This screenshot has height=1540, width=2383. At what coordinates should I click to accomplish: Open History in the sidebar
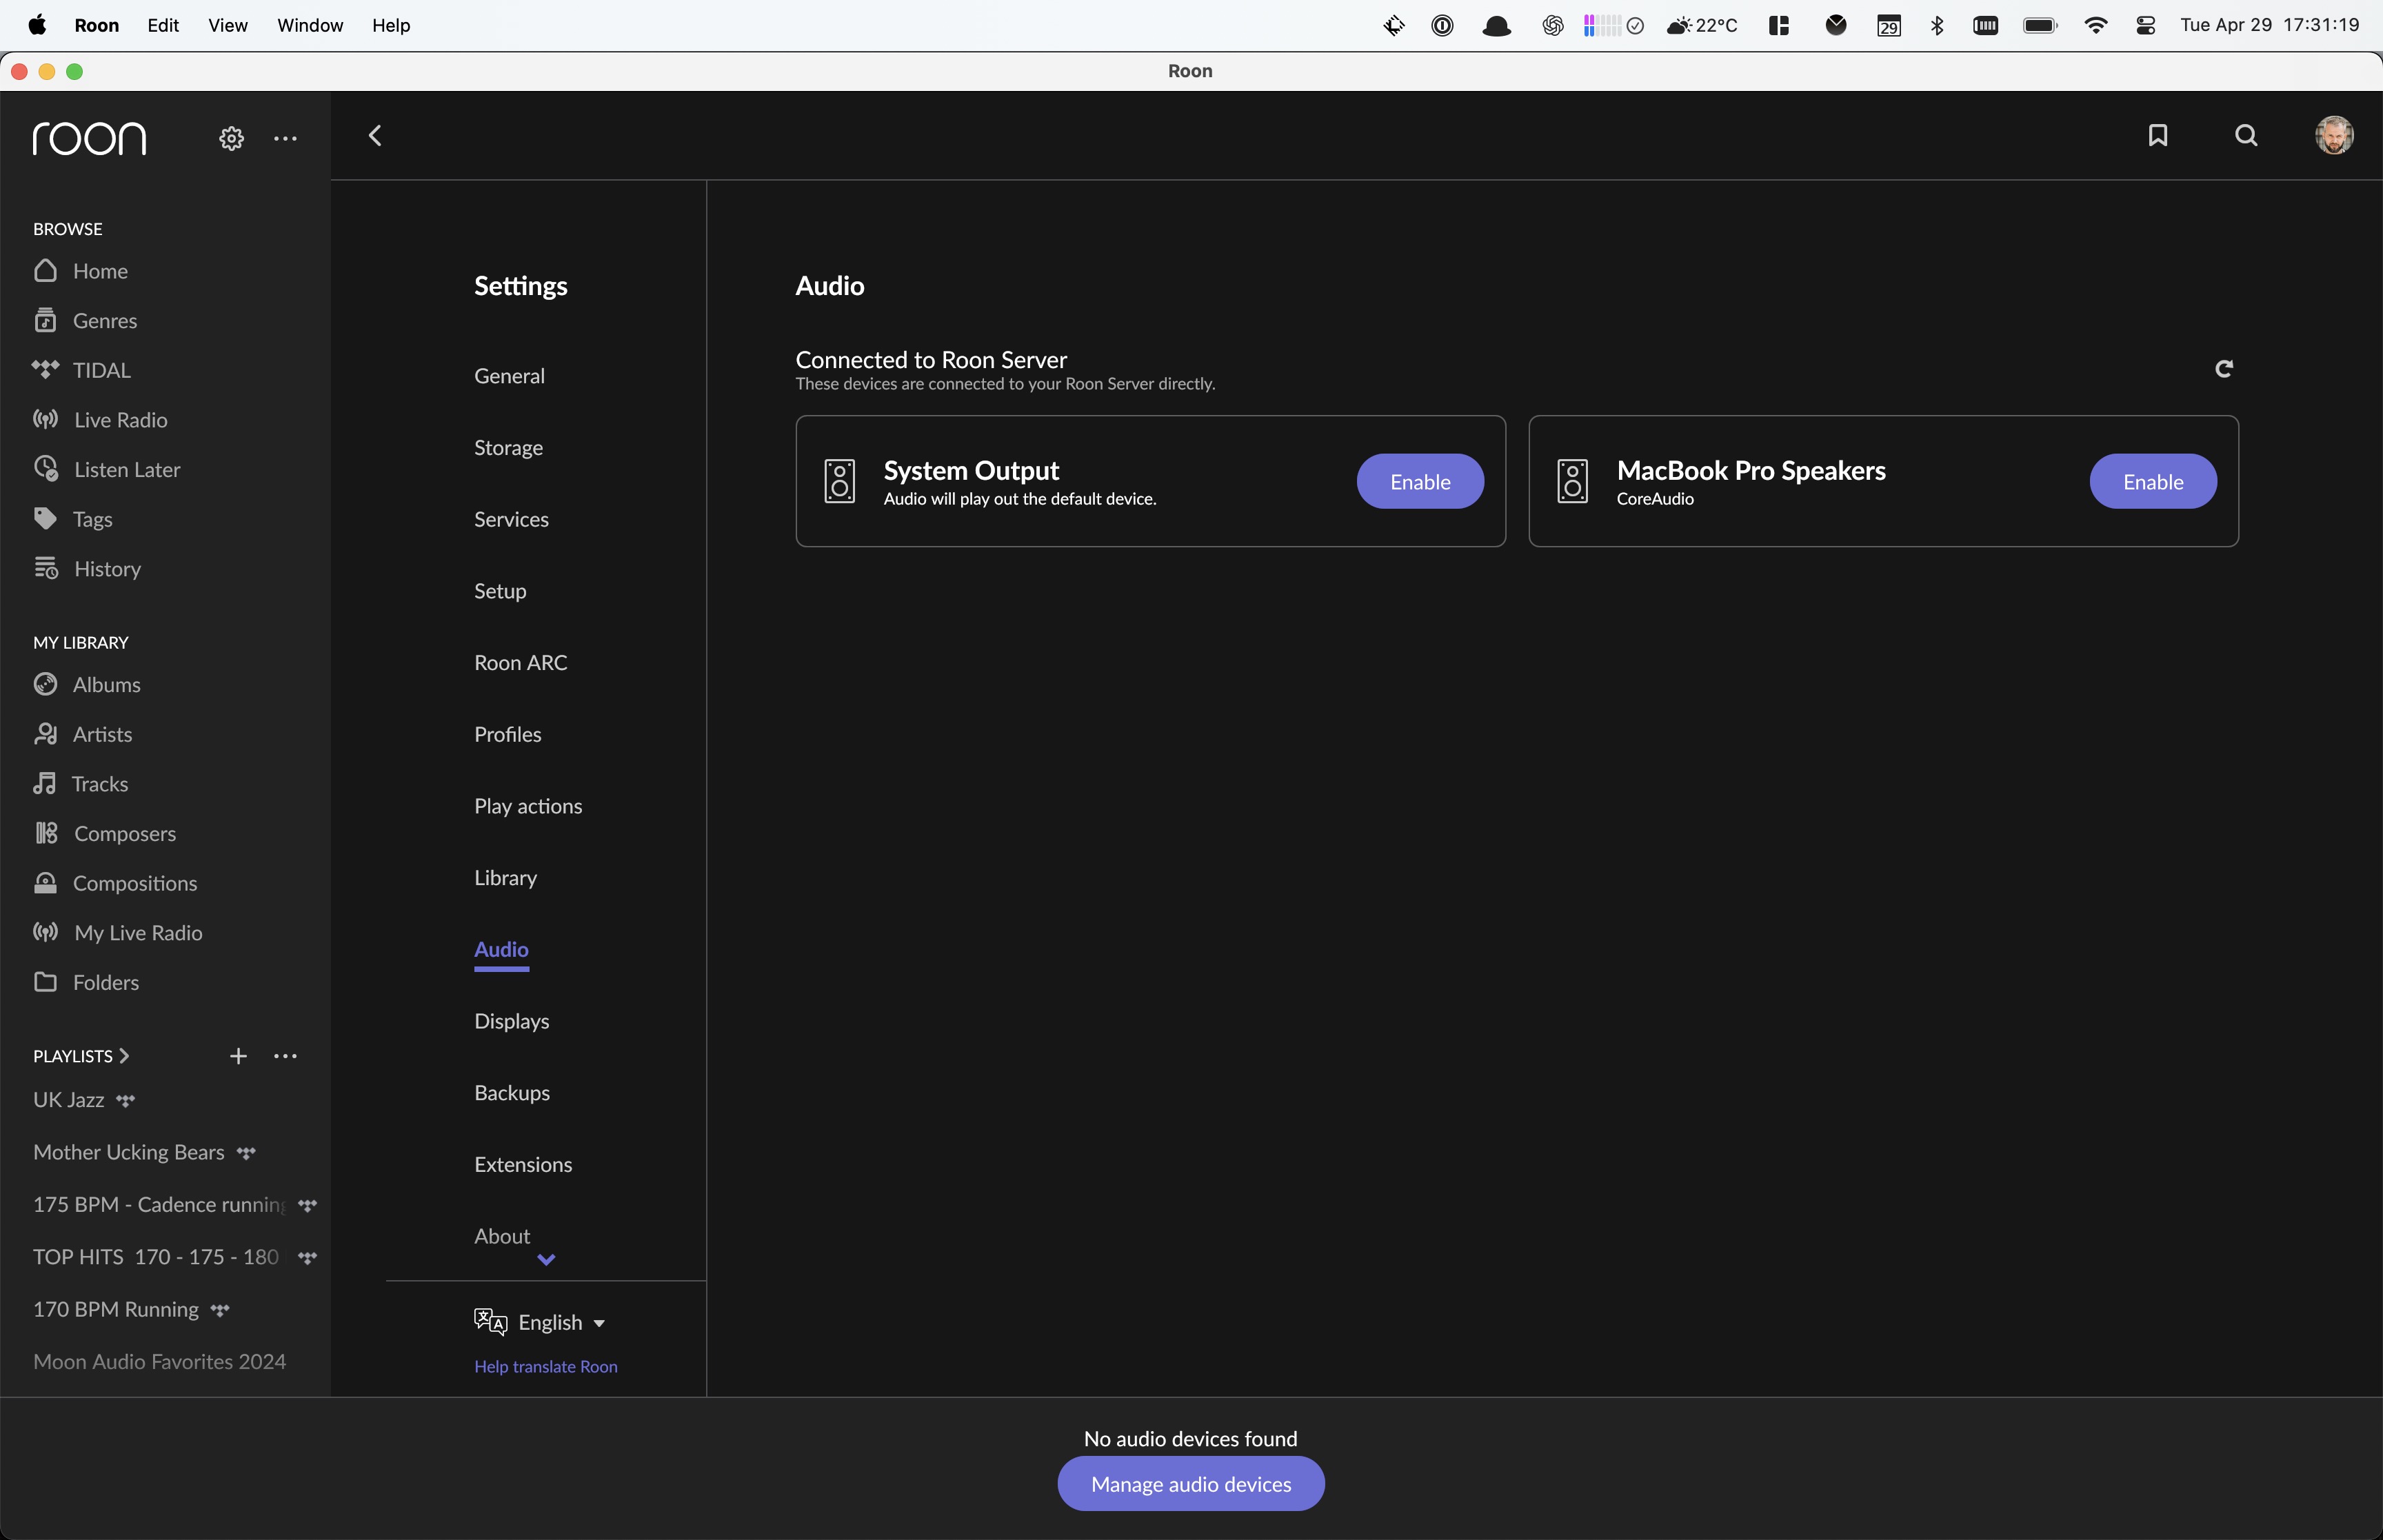(x=87, y=569)
